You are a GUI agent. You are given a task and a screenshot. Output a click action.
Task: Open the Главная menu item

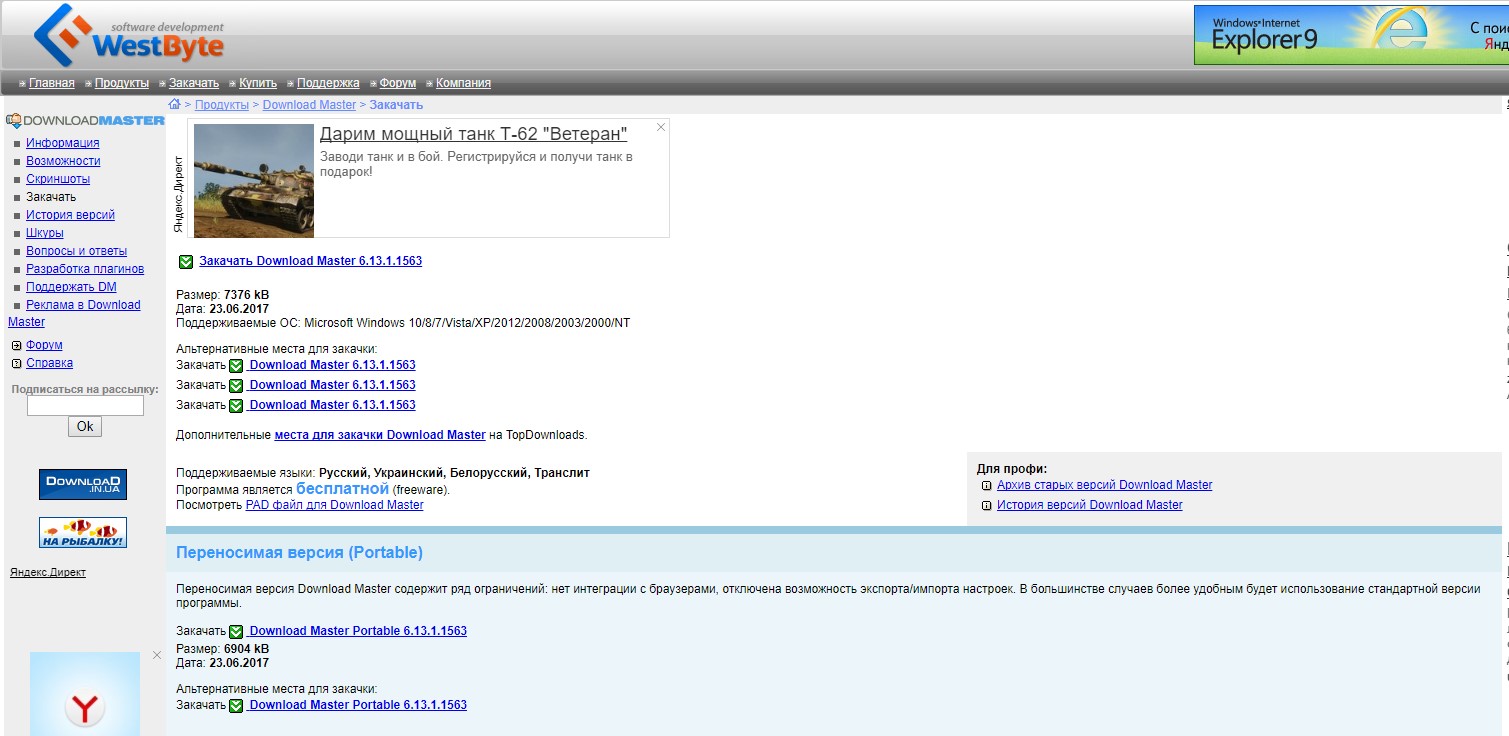[x=52, y=83]
